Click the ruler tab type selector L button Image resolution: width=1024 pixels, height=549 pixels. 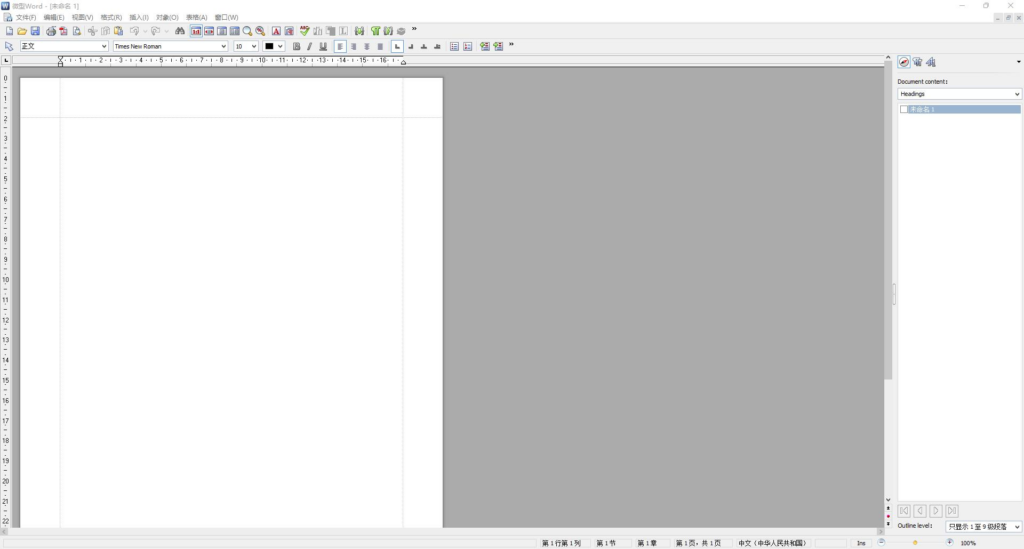pyautogui.click(x=6, y=61)
